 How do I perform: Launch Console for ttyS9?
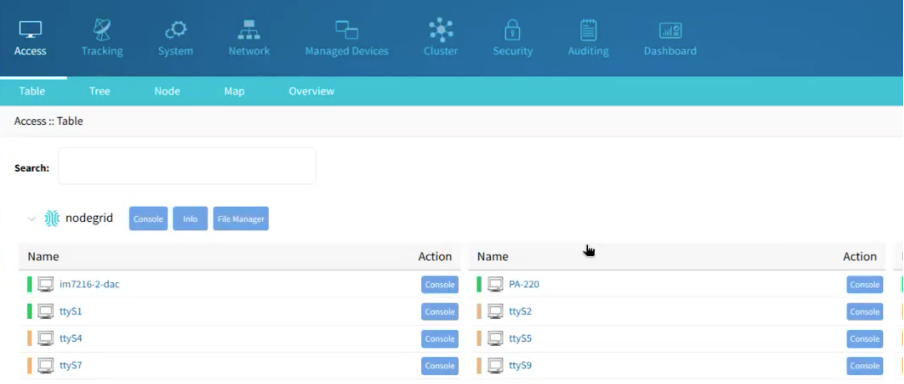864,366
